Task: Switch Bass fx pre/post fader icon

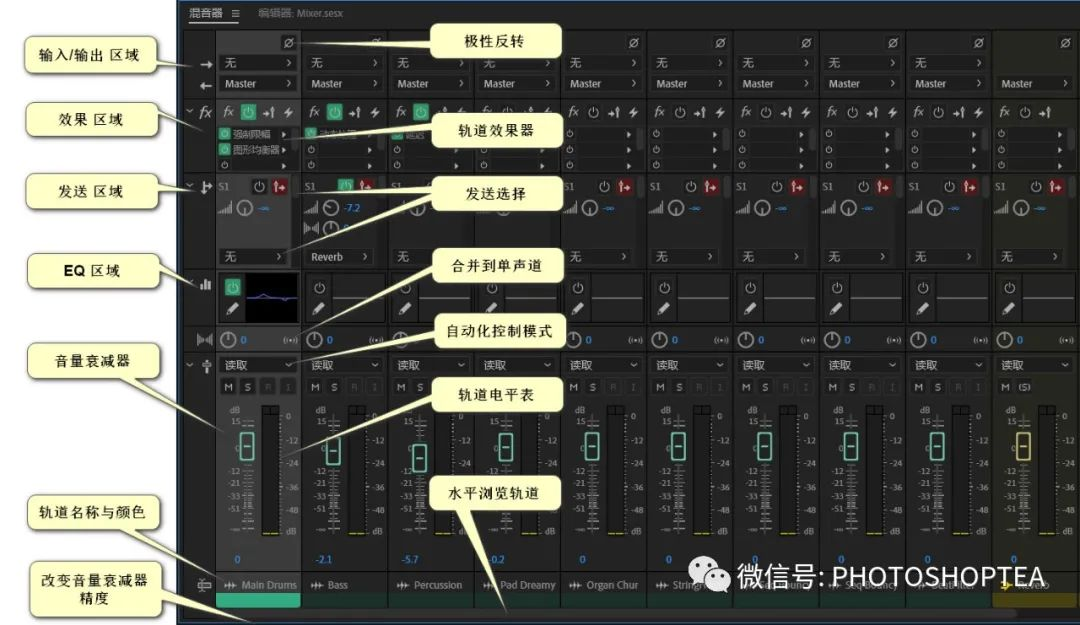Action: point(355,112)
